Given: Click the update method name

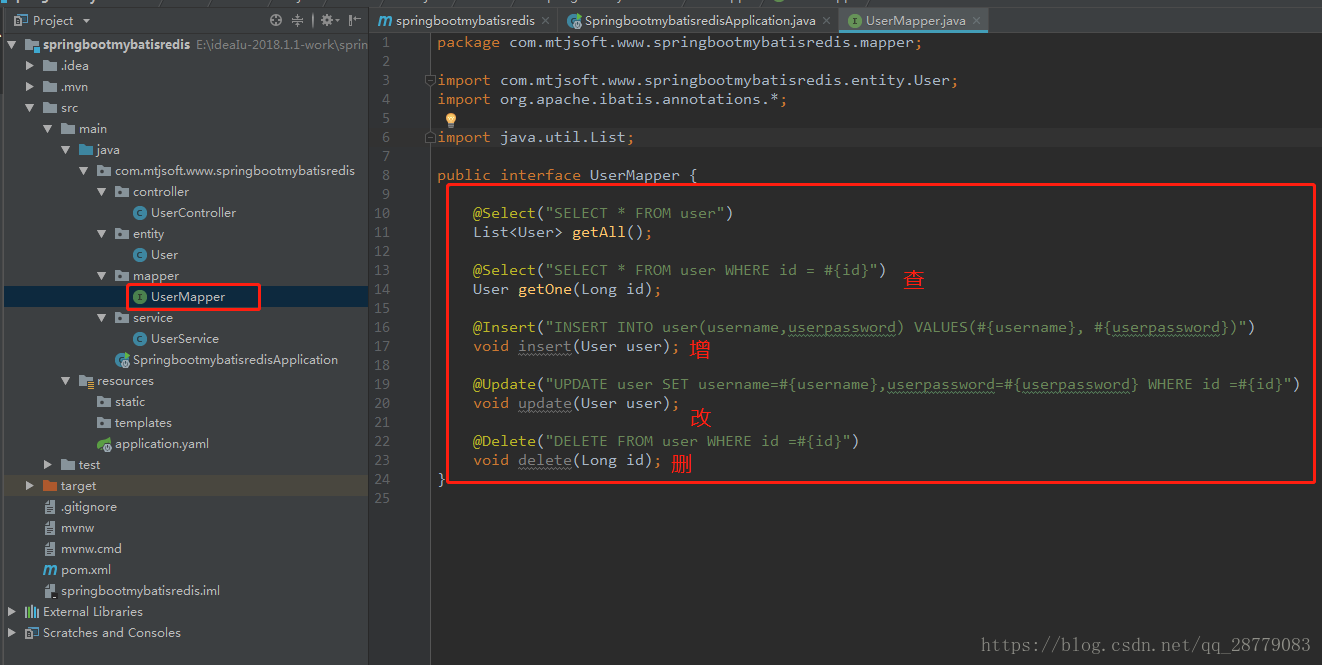Looking at the screenshot, I should click(x=545, y=403).
